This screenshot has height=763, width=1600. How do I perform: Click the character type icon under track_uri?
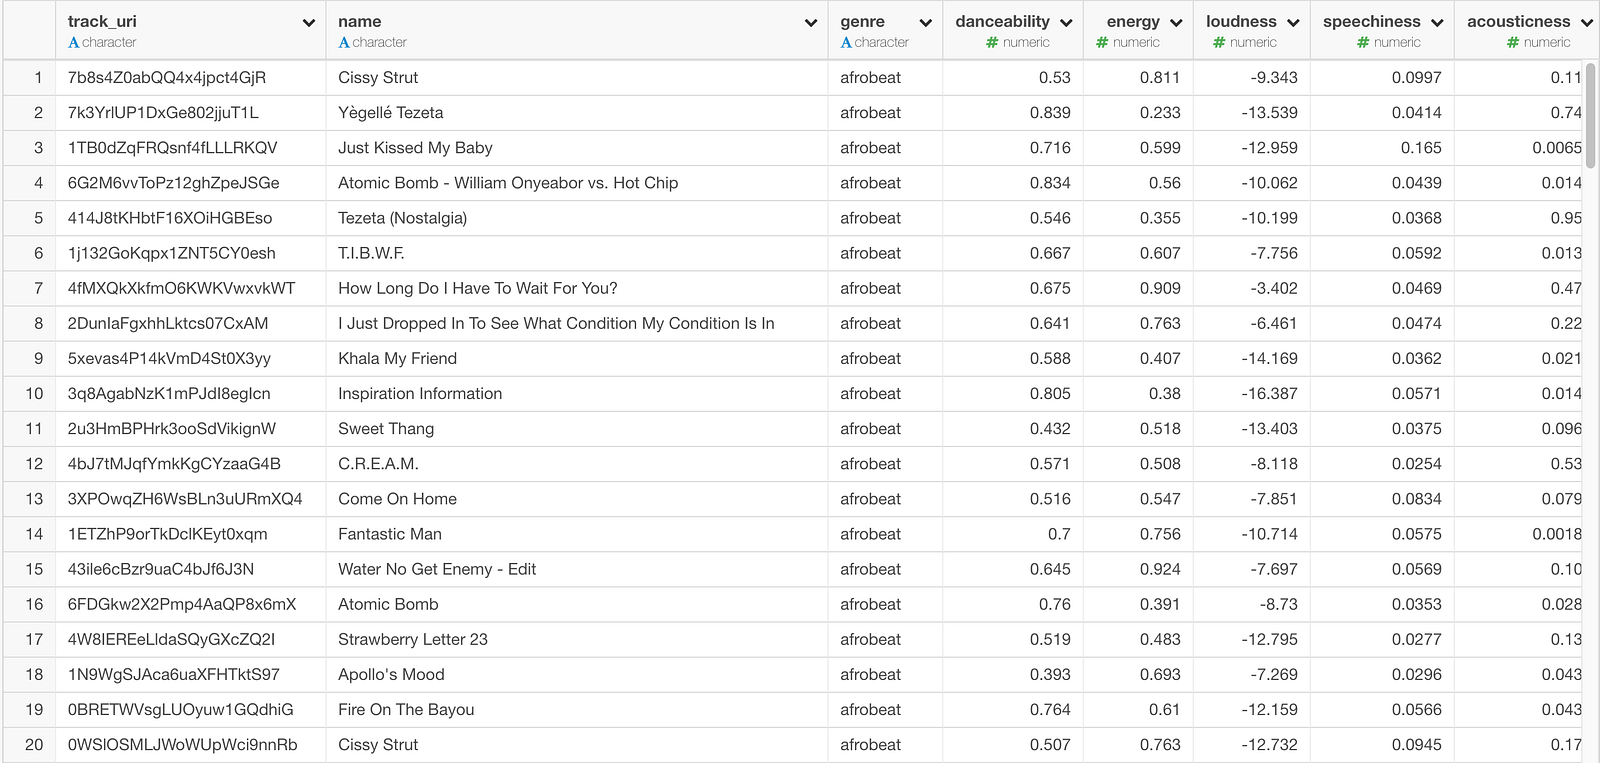point(74,43)
